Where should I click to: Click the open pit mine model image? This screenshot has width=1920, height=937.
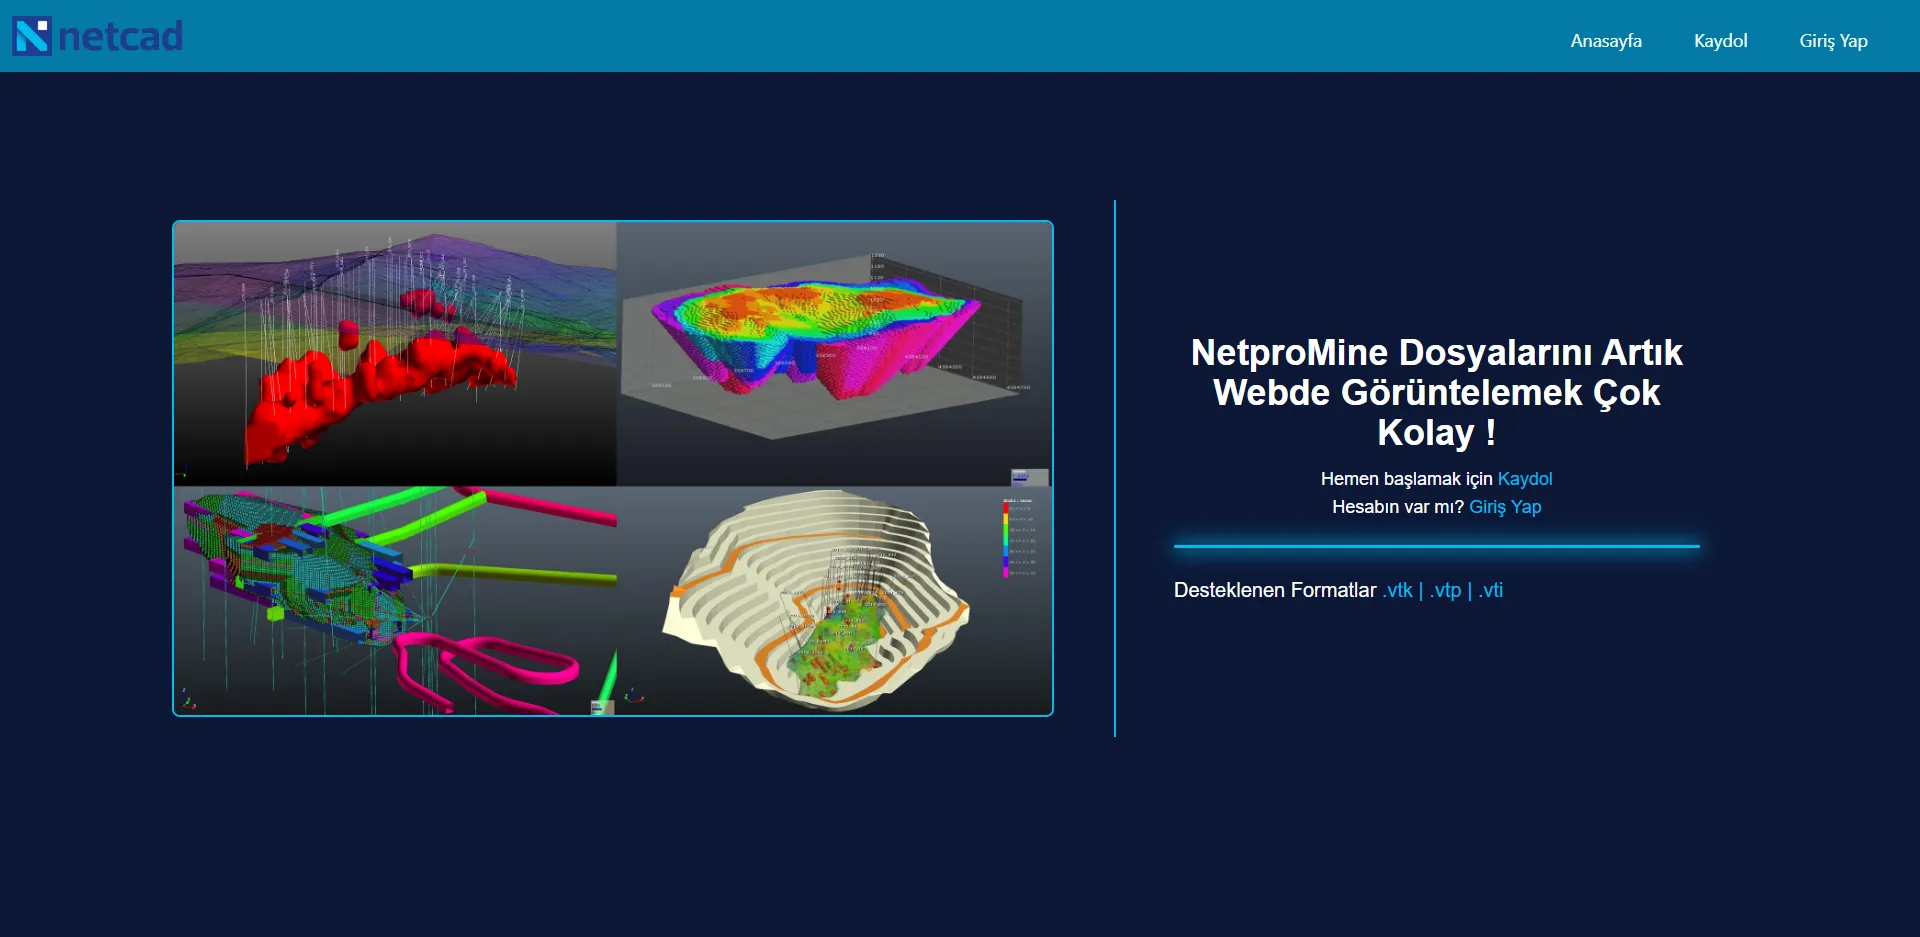[834, 600]
